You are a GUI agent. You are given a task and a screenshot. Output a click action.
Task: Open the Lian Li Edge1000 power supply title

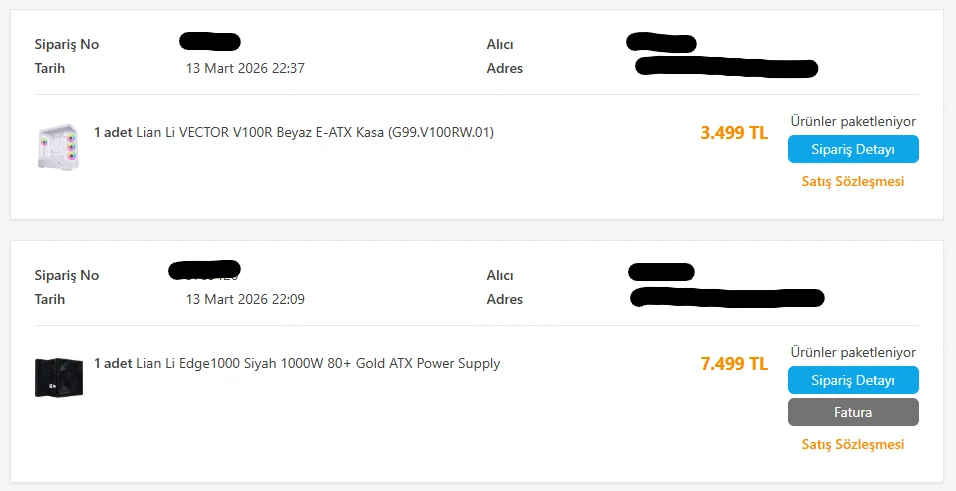317,363
